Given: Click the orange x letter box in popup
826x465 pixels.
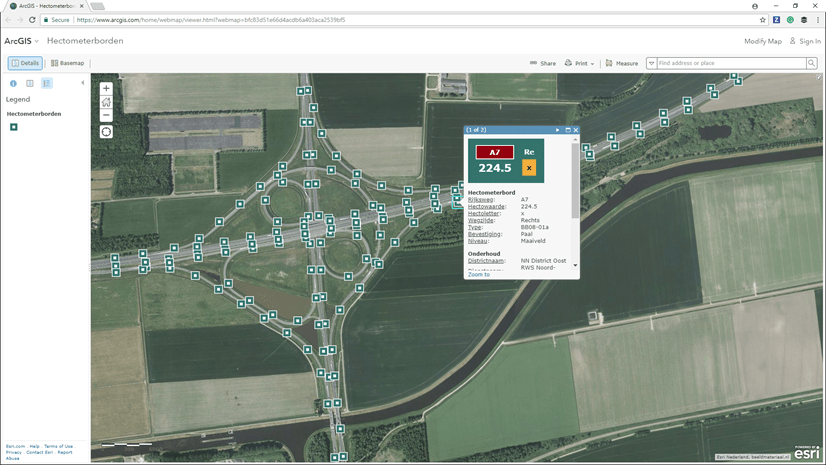Looking at the screenshot, I should (529, 168).
